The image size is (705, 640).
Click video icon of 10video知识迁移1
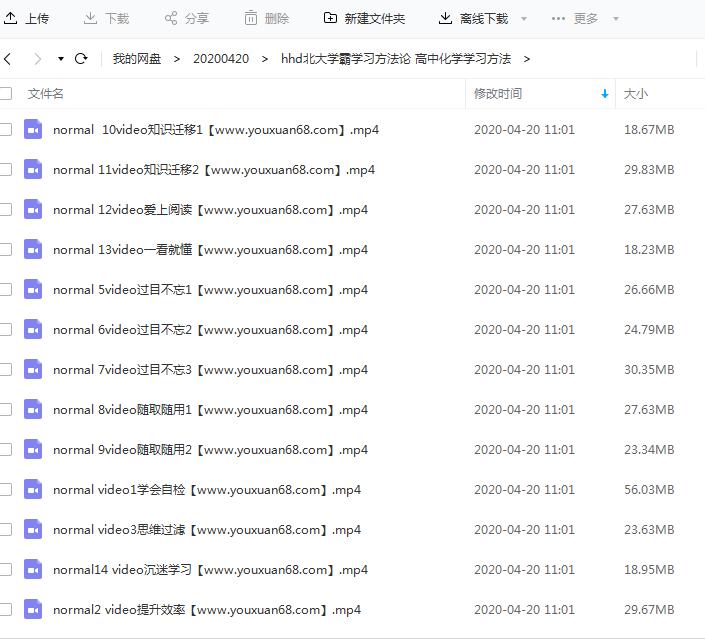click(33, 130)
